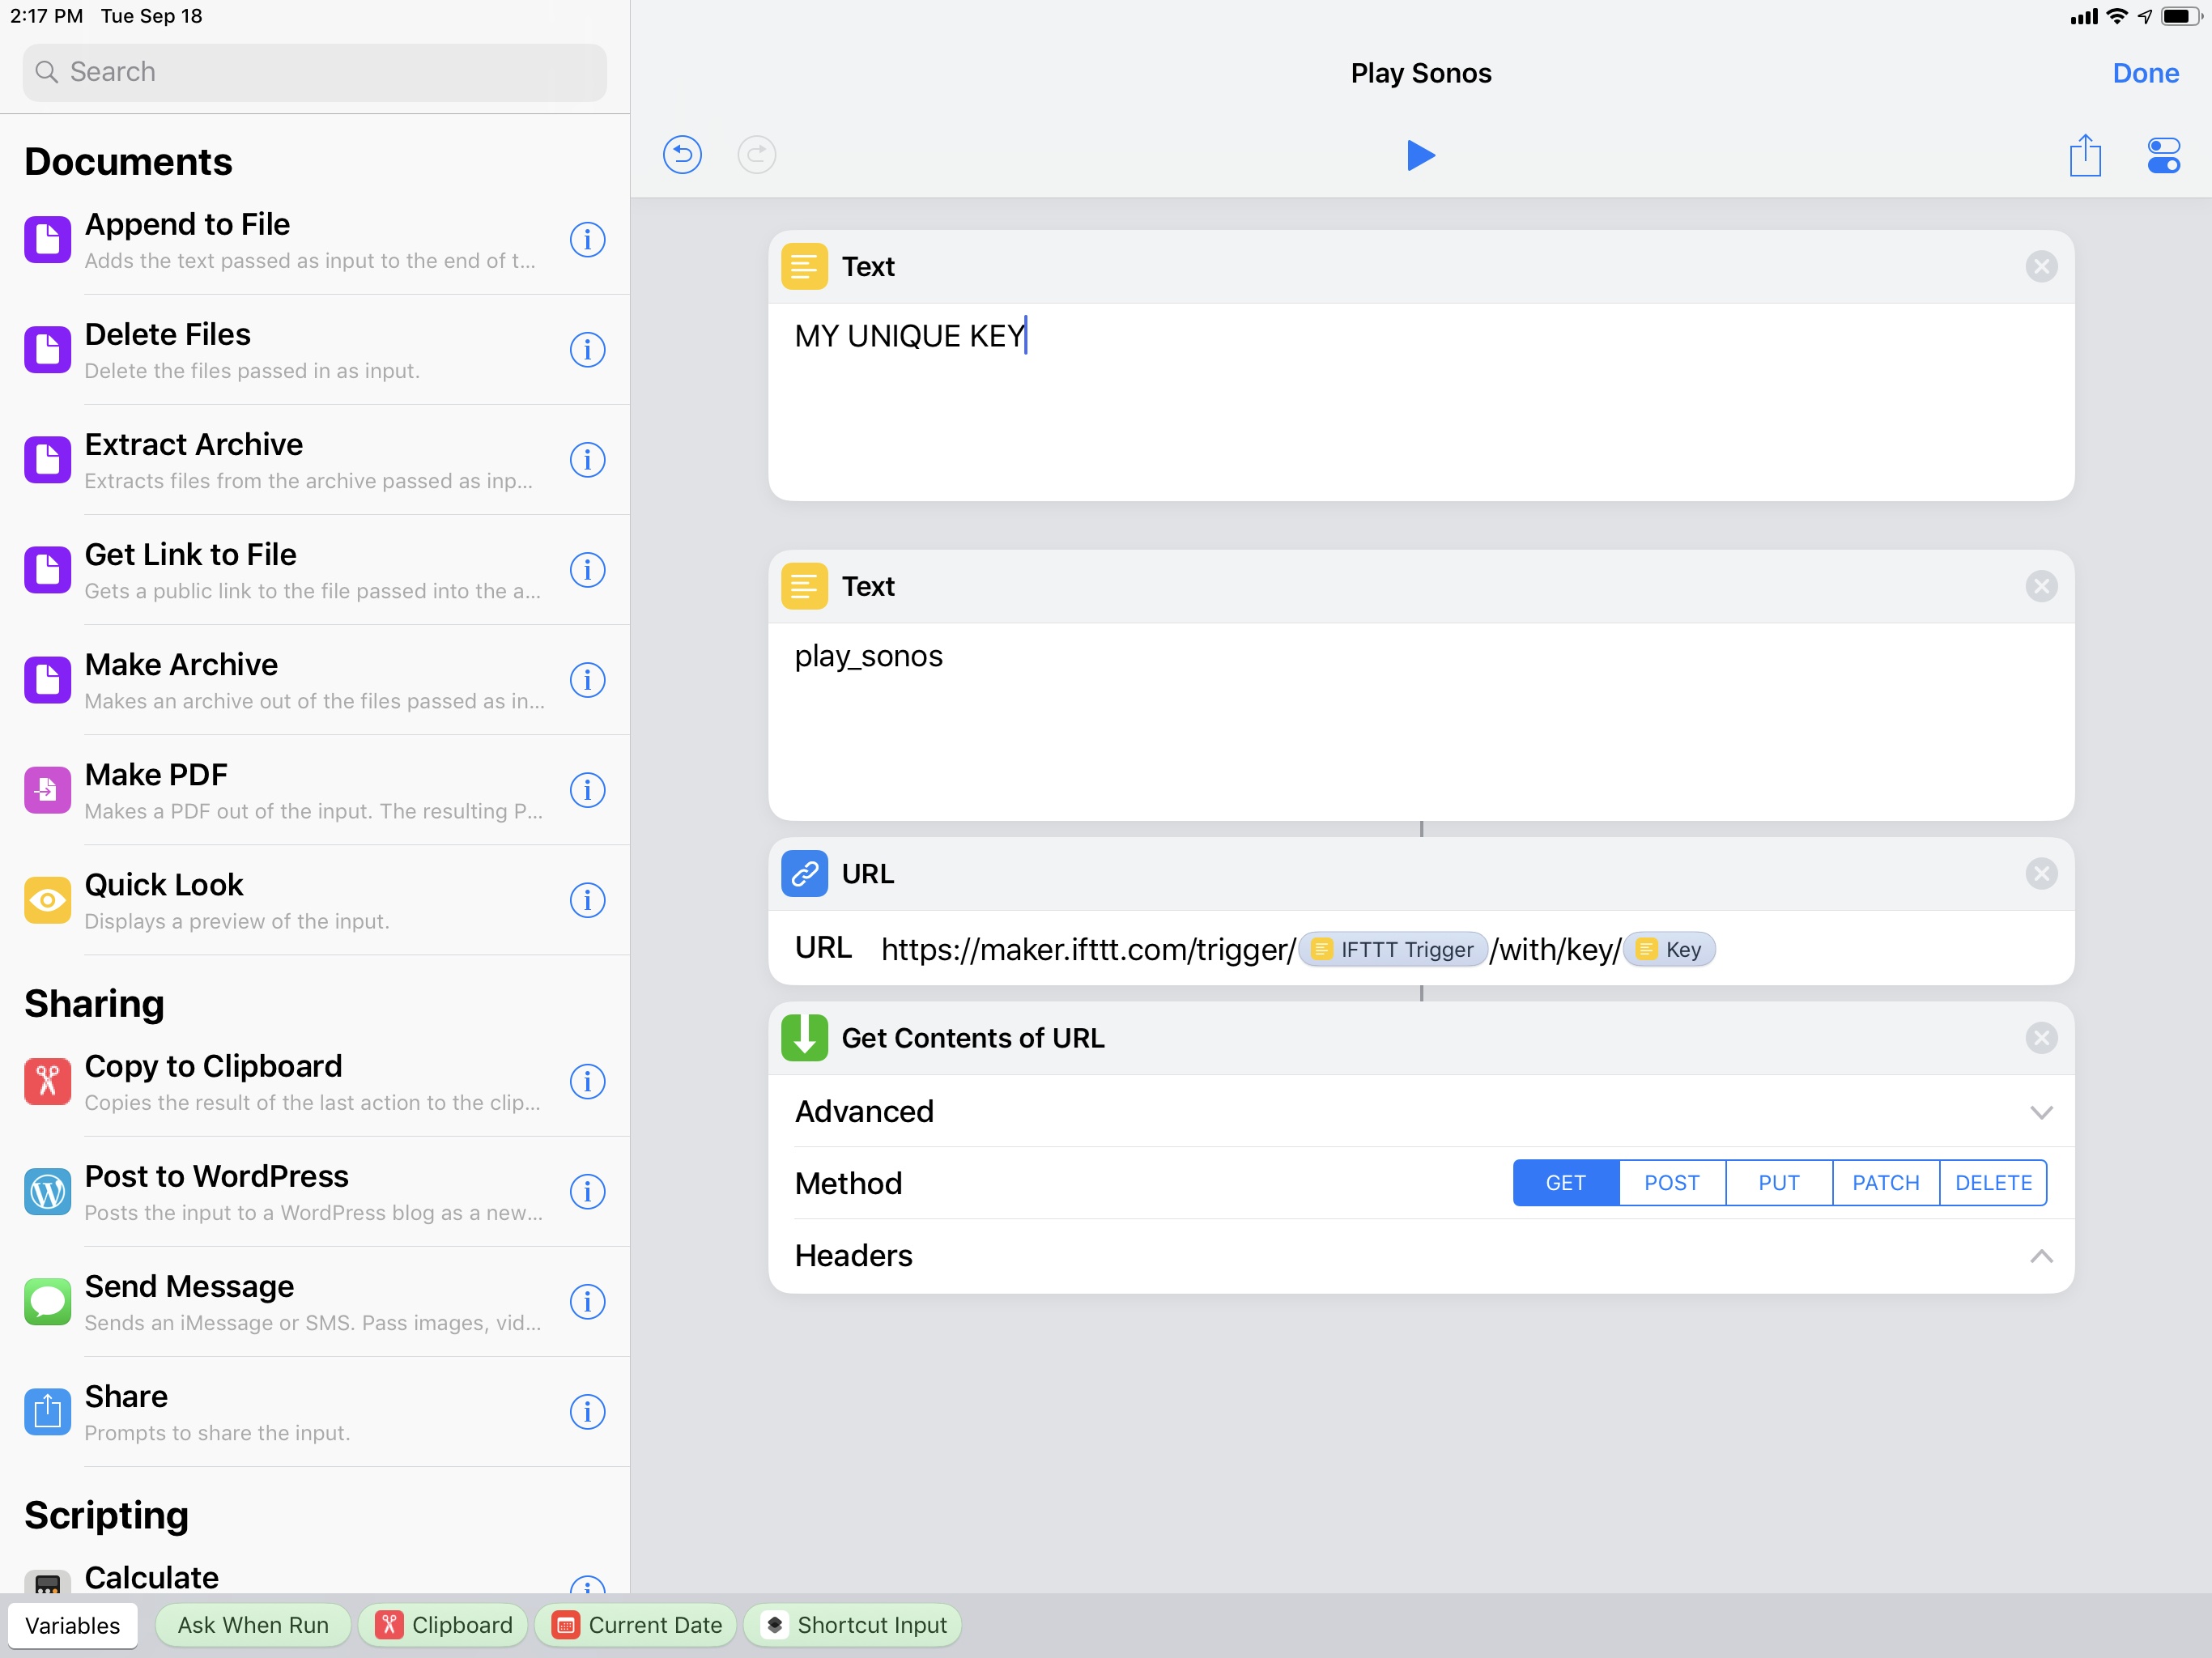Screen dimensions: 2212x1658
Task: Tap the Make PDF action title
Action: 156,775
